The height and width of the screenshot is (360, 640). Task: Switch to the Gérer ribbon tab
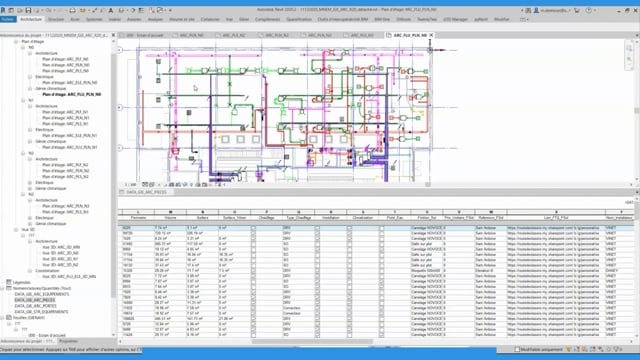pyautogui.click(x=244, y=19)
